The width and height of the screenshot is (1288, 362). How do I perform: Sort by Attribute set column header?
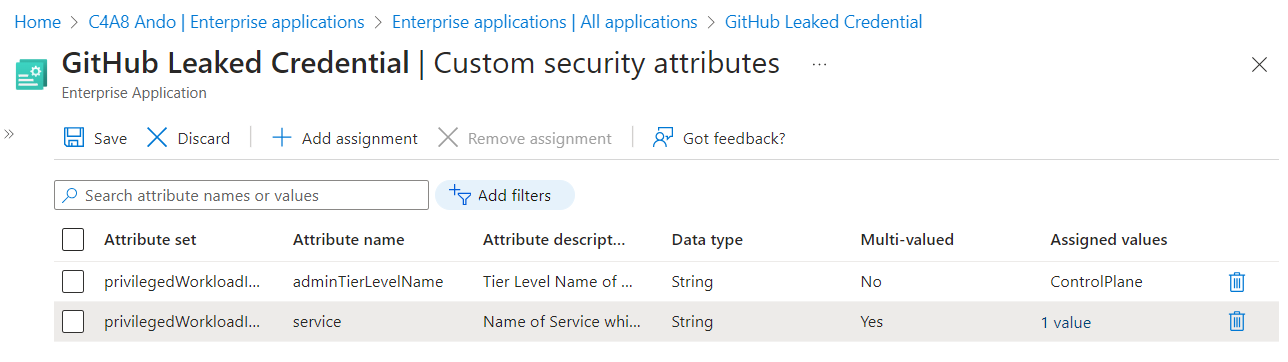pos(150,240)
